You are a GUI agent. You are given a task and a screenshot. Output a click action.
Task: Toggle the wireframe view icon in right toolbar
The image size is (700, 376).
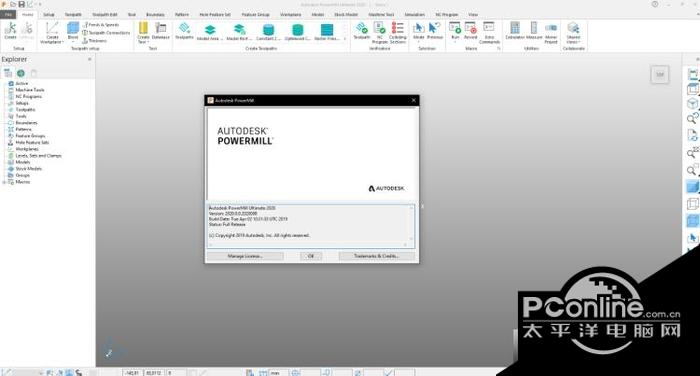(692, 204)
